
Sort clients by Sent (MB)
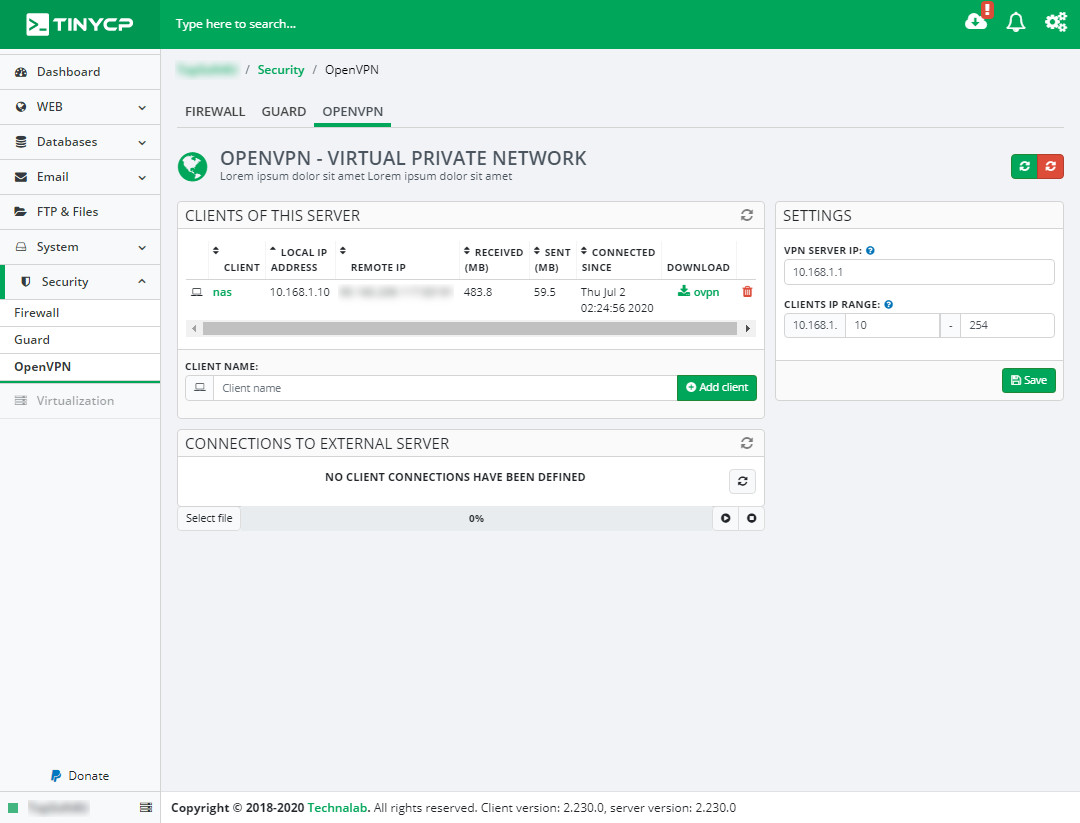click(552, 259)
